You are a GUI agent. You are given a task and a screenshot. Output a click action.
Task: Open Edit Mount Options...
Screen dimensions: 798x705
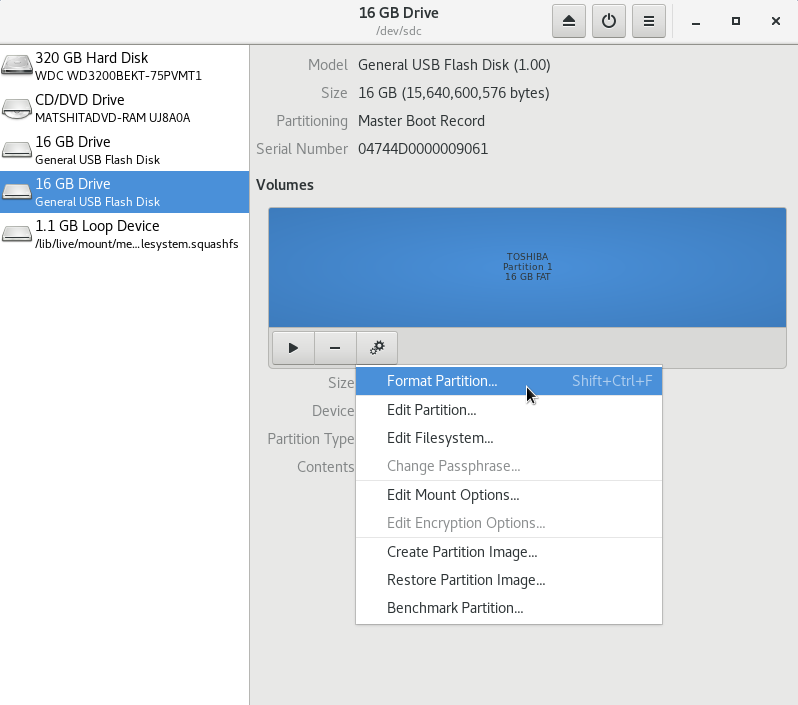pyautogui.click(x=509, y=495)
